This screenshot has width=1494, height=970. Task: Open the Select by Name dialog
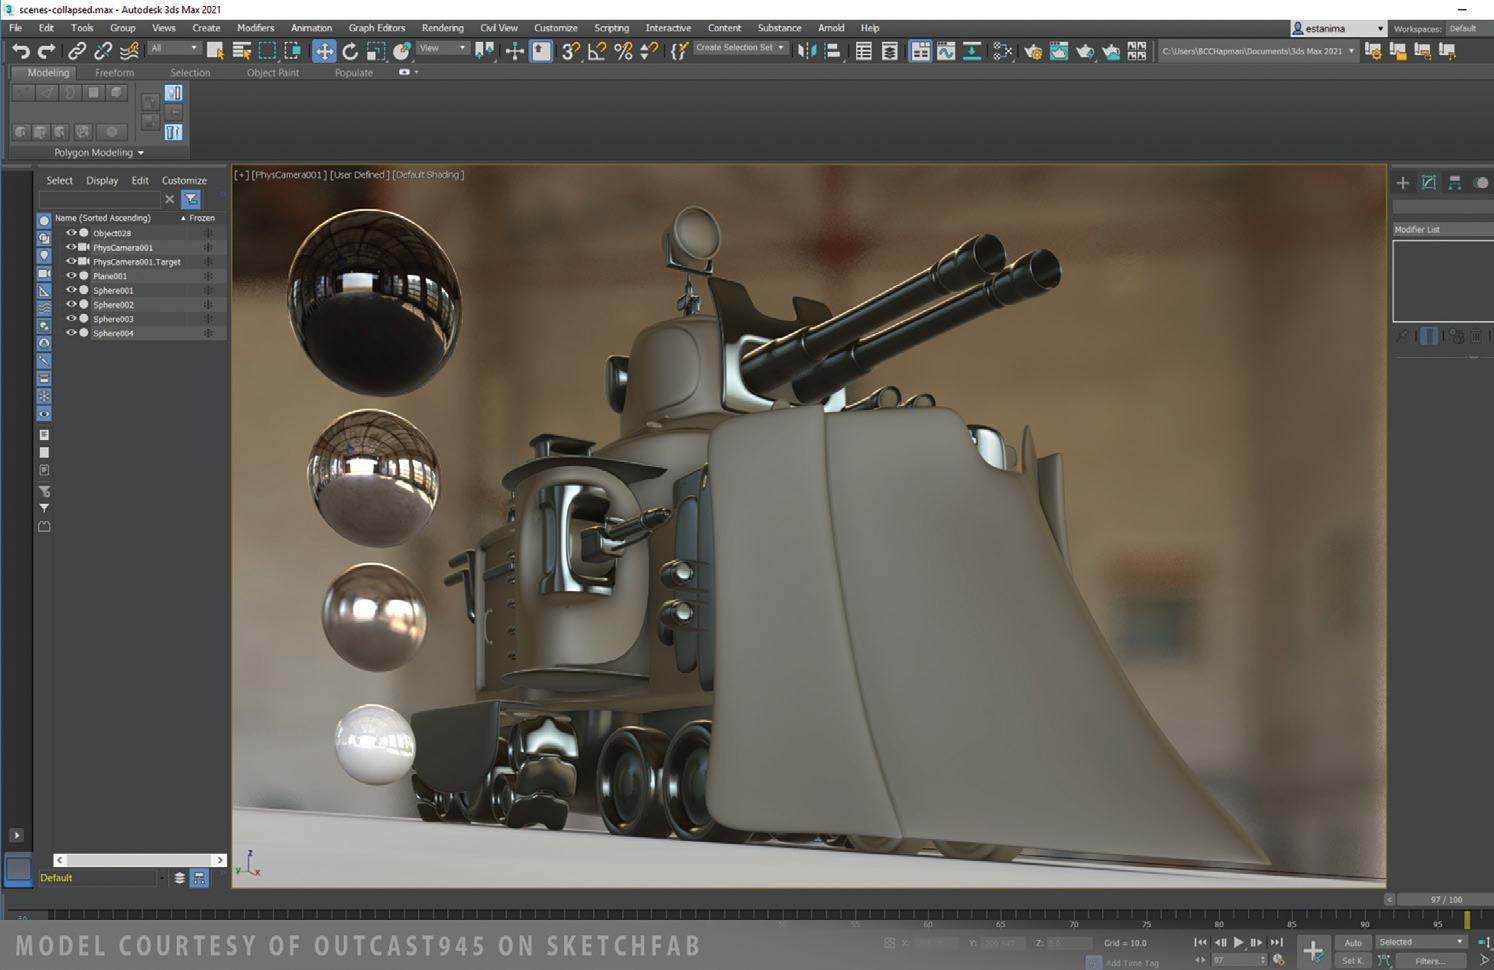tap(241, 50)
